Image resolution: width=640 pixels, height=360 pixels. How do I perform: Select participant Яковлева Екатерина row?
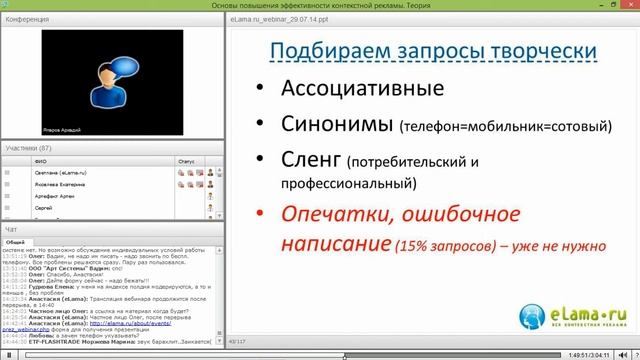(108, 184)
